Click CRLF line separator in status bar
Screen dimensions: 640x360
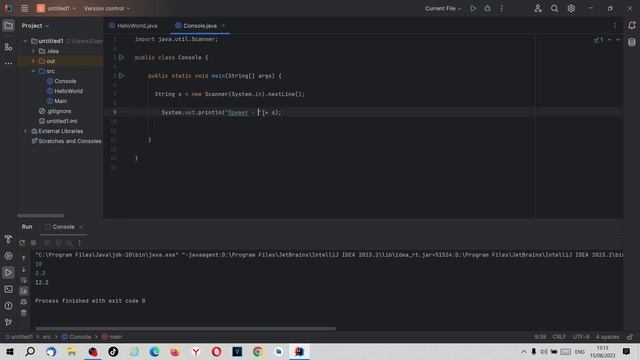(559, 337)
